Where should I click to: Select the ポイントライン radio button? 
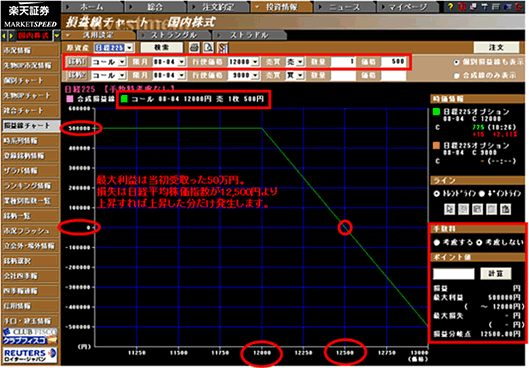(482, 193)
